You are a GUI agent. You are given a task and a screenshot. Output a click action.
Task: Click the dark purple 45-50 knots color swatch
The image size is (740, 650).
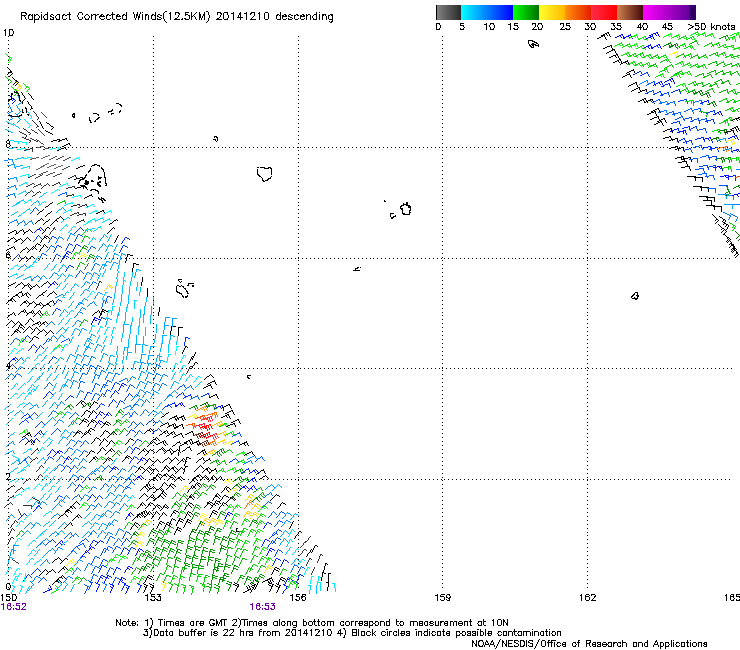click(682, 12)
